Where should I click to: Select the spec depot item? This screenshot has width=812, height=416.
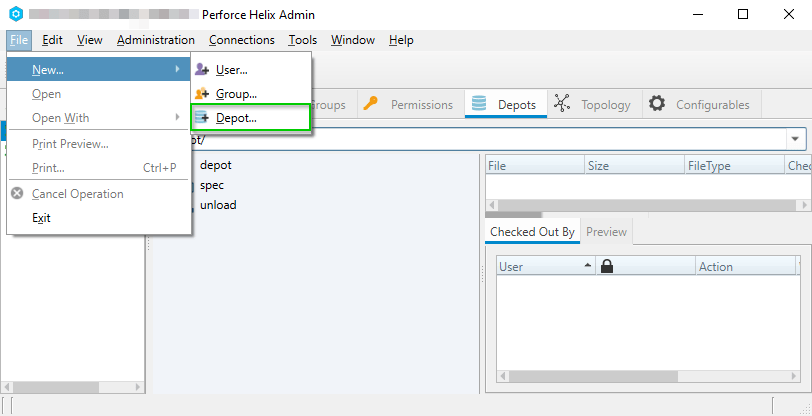212,185
